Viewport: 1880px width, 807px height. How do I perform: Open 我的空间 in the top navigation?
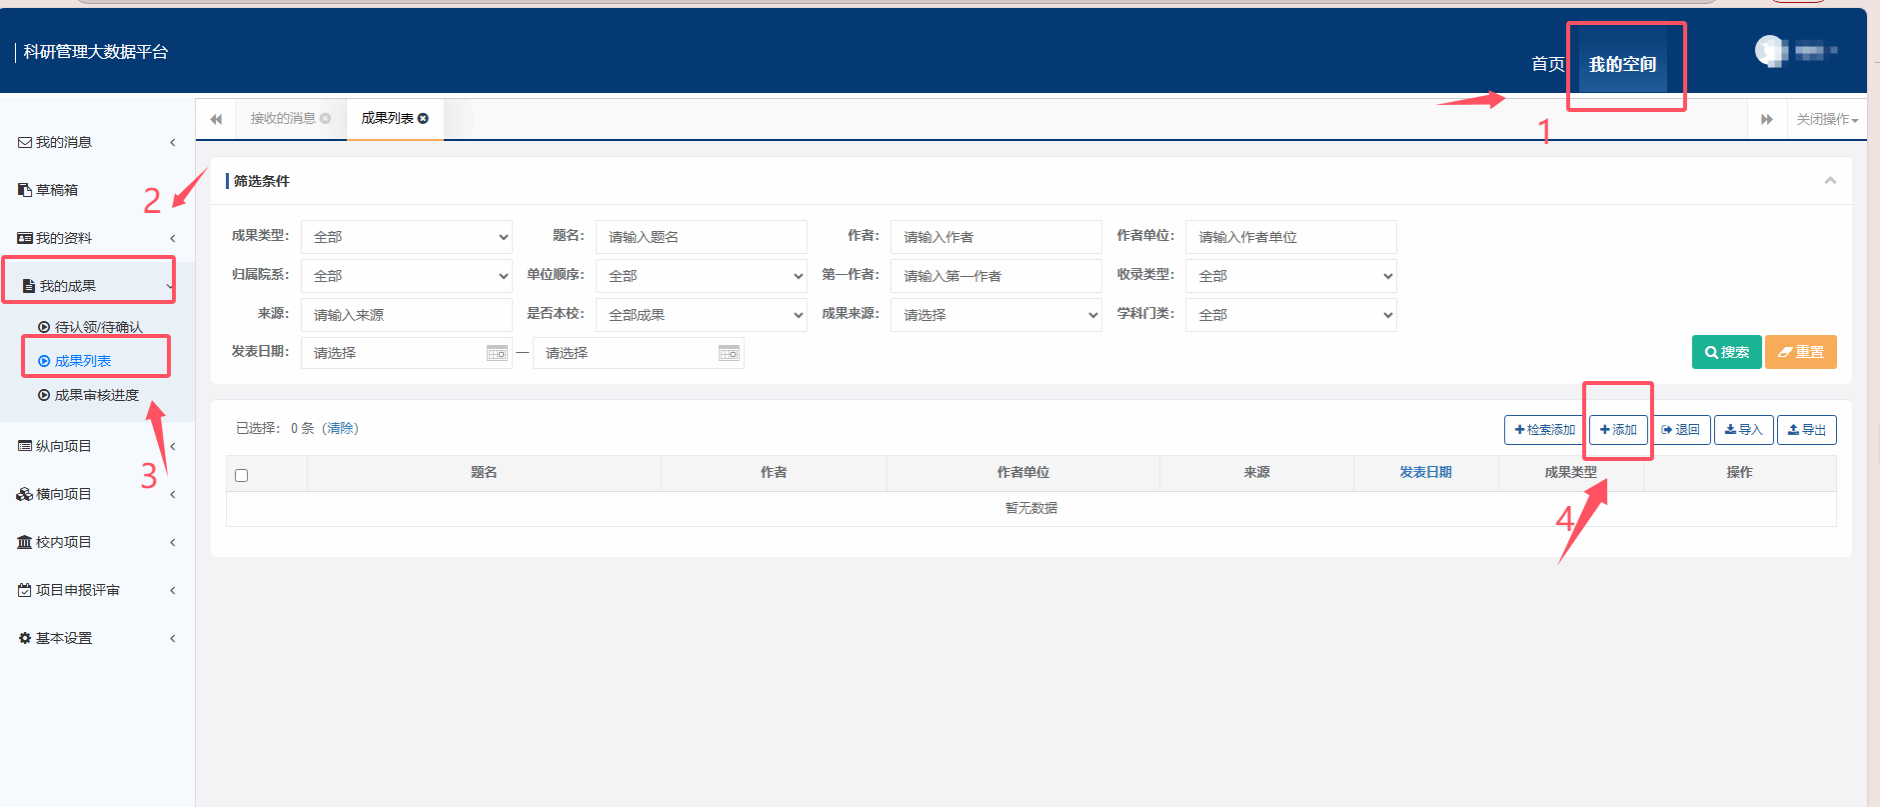click(x=1622, y=64)
